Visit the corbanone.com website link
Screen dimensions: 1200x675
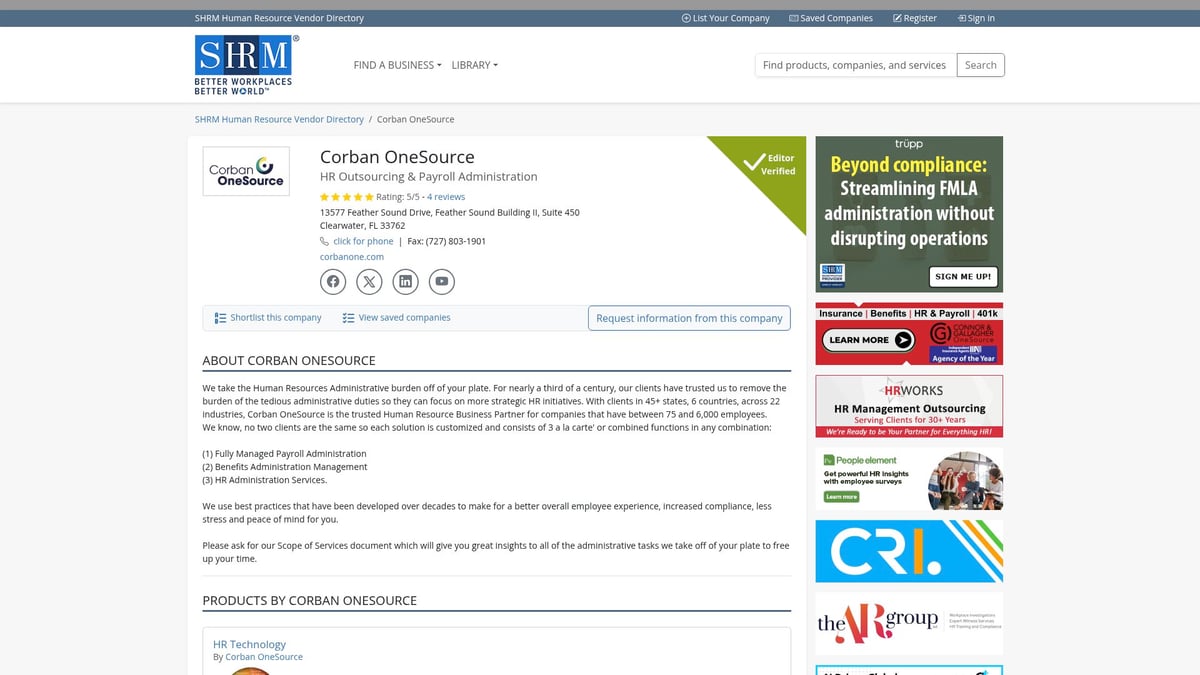pyautogui.click(x=351, y=256)
